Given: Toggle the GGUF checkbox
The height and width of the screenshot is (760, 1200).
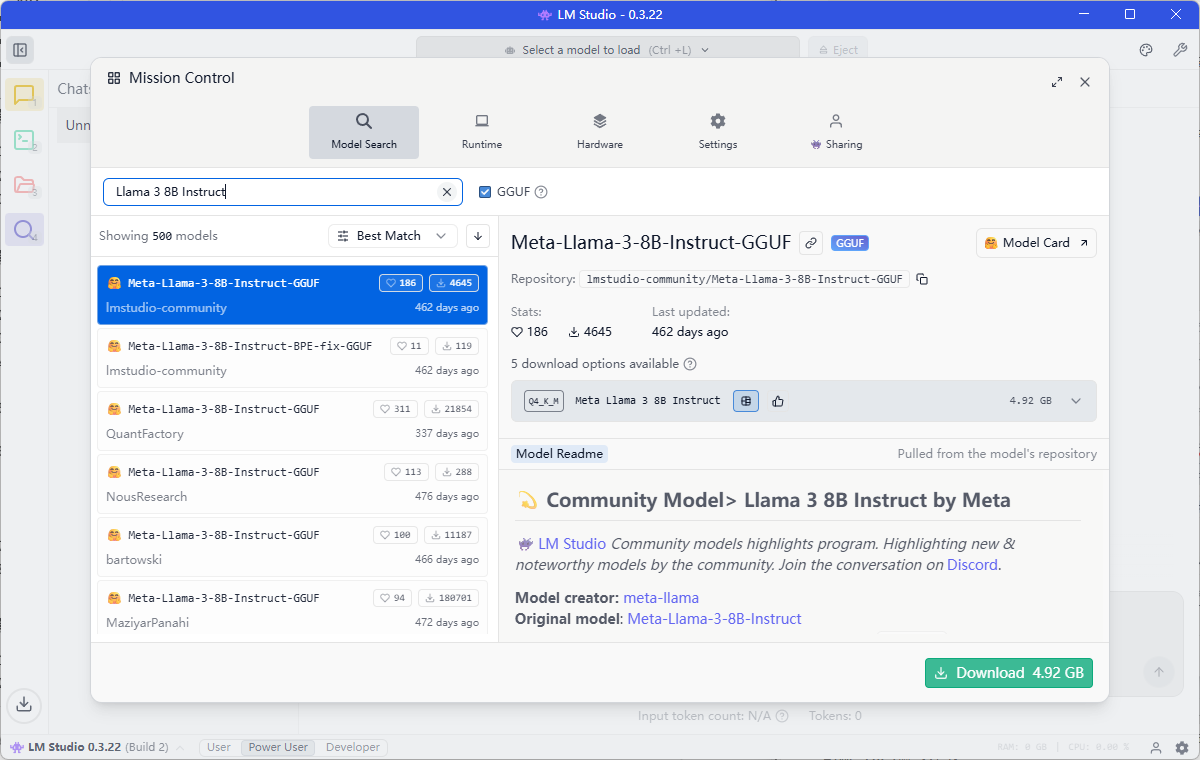Looking at the screenshot, I should point(485,192).
